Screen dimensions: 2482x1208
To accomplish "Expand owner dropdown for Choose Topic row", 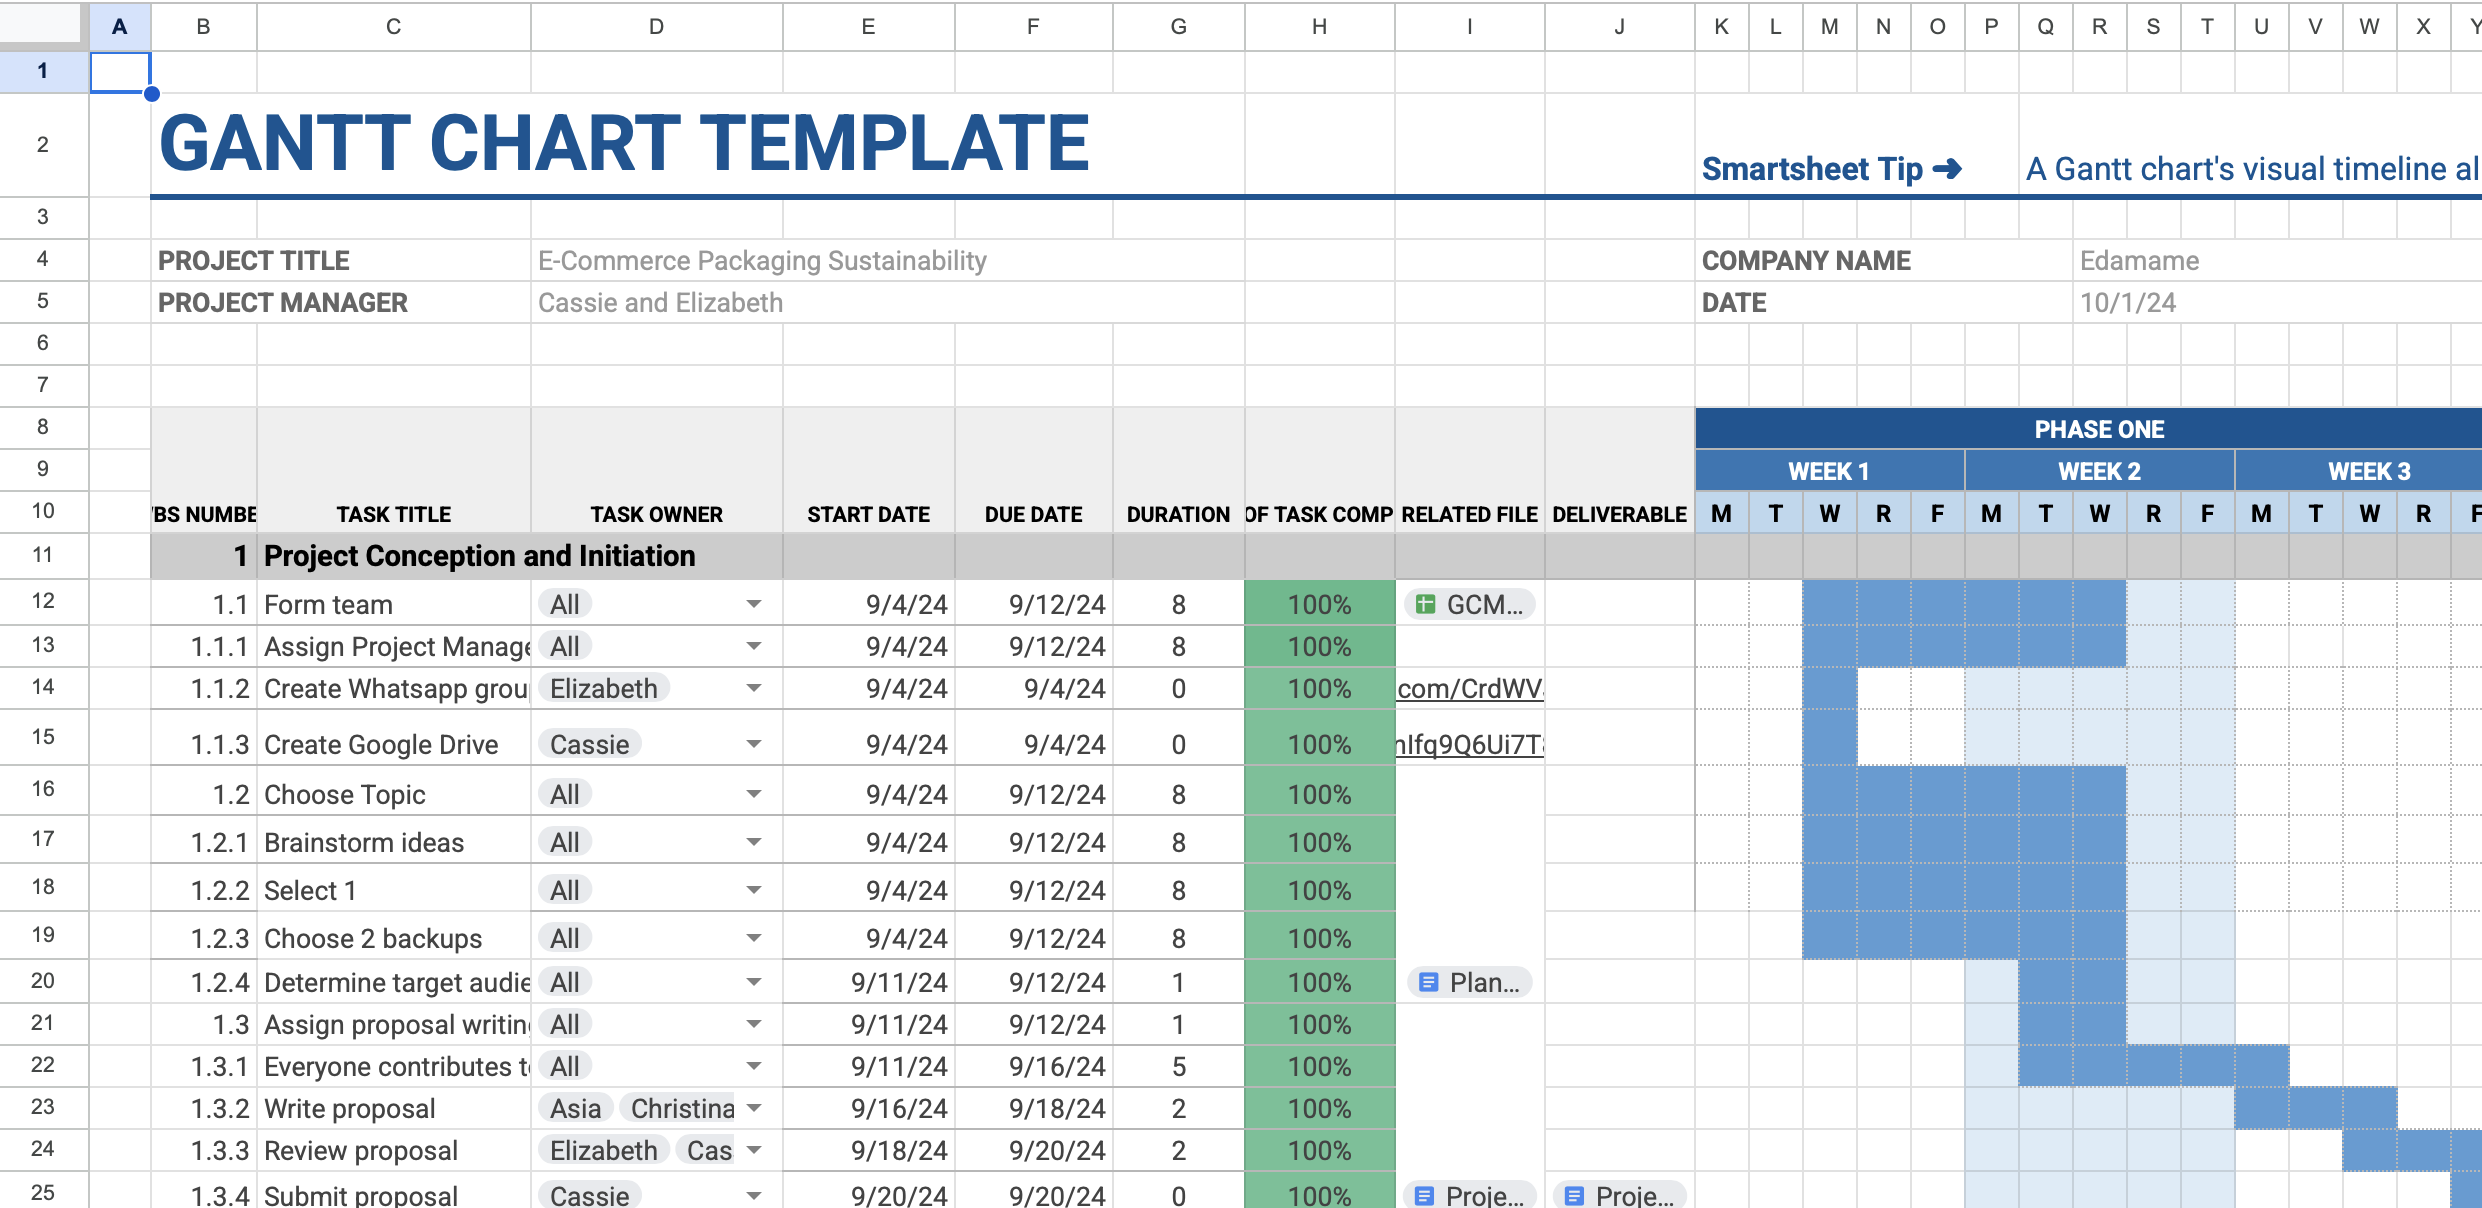I will (x=754, y=794).
